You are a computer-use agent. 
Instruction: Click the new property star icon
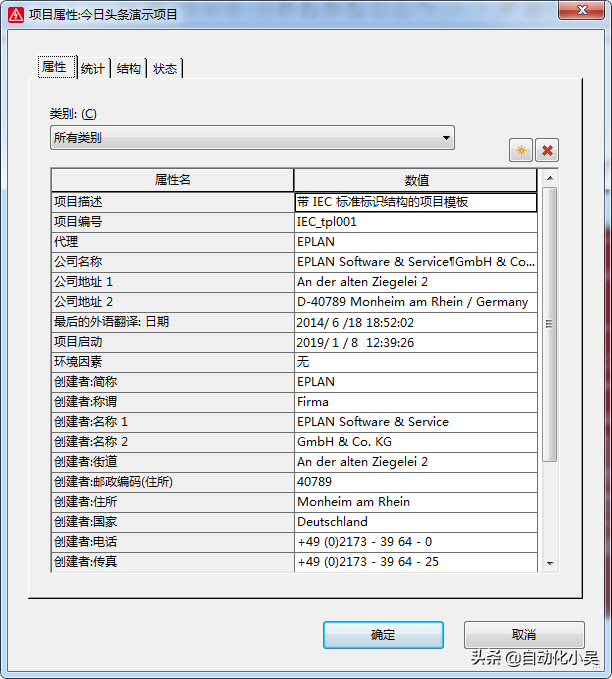(x=520, y=151)
